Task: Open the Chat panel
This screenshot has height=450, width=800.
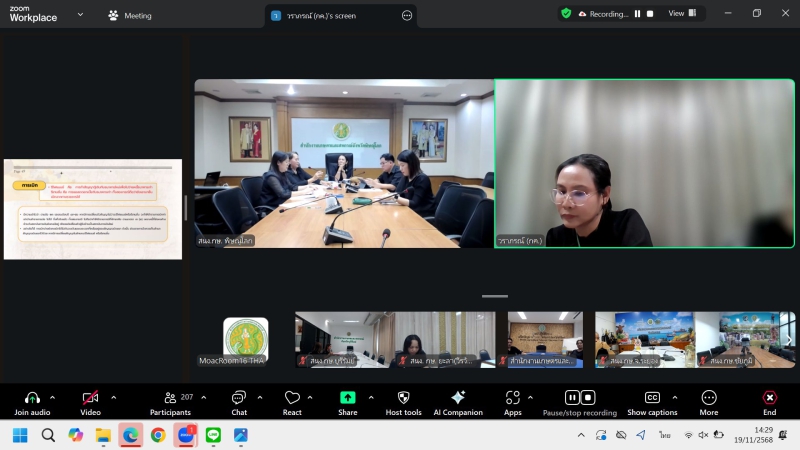Action: pyautogui.click(x=239, y=398)
